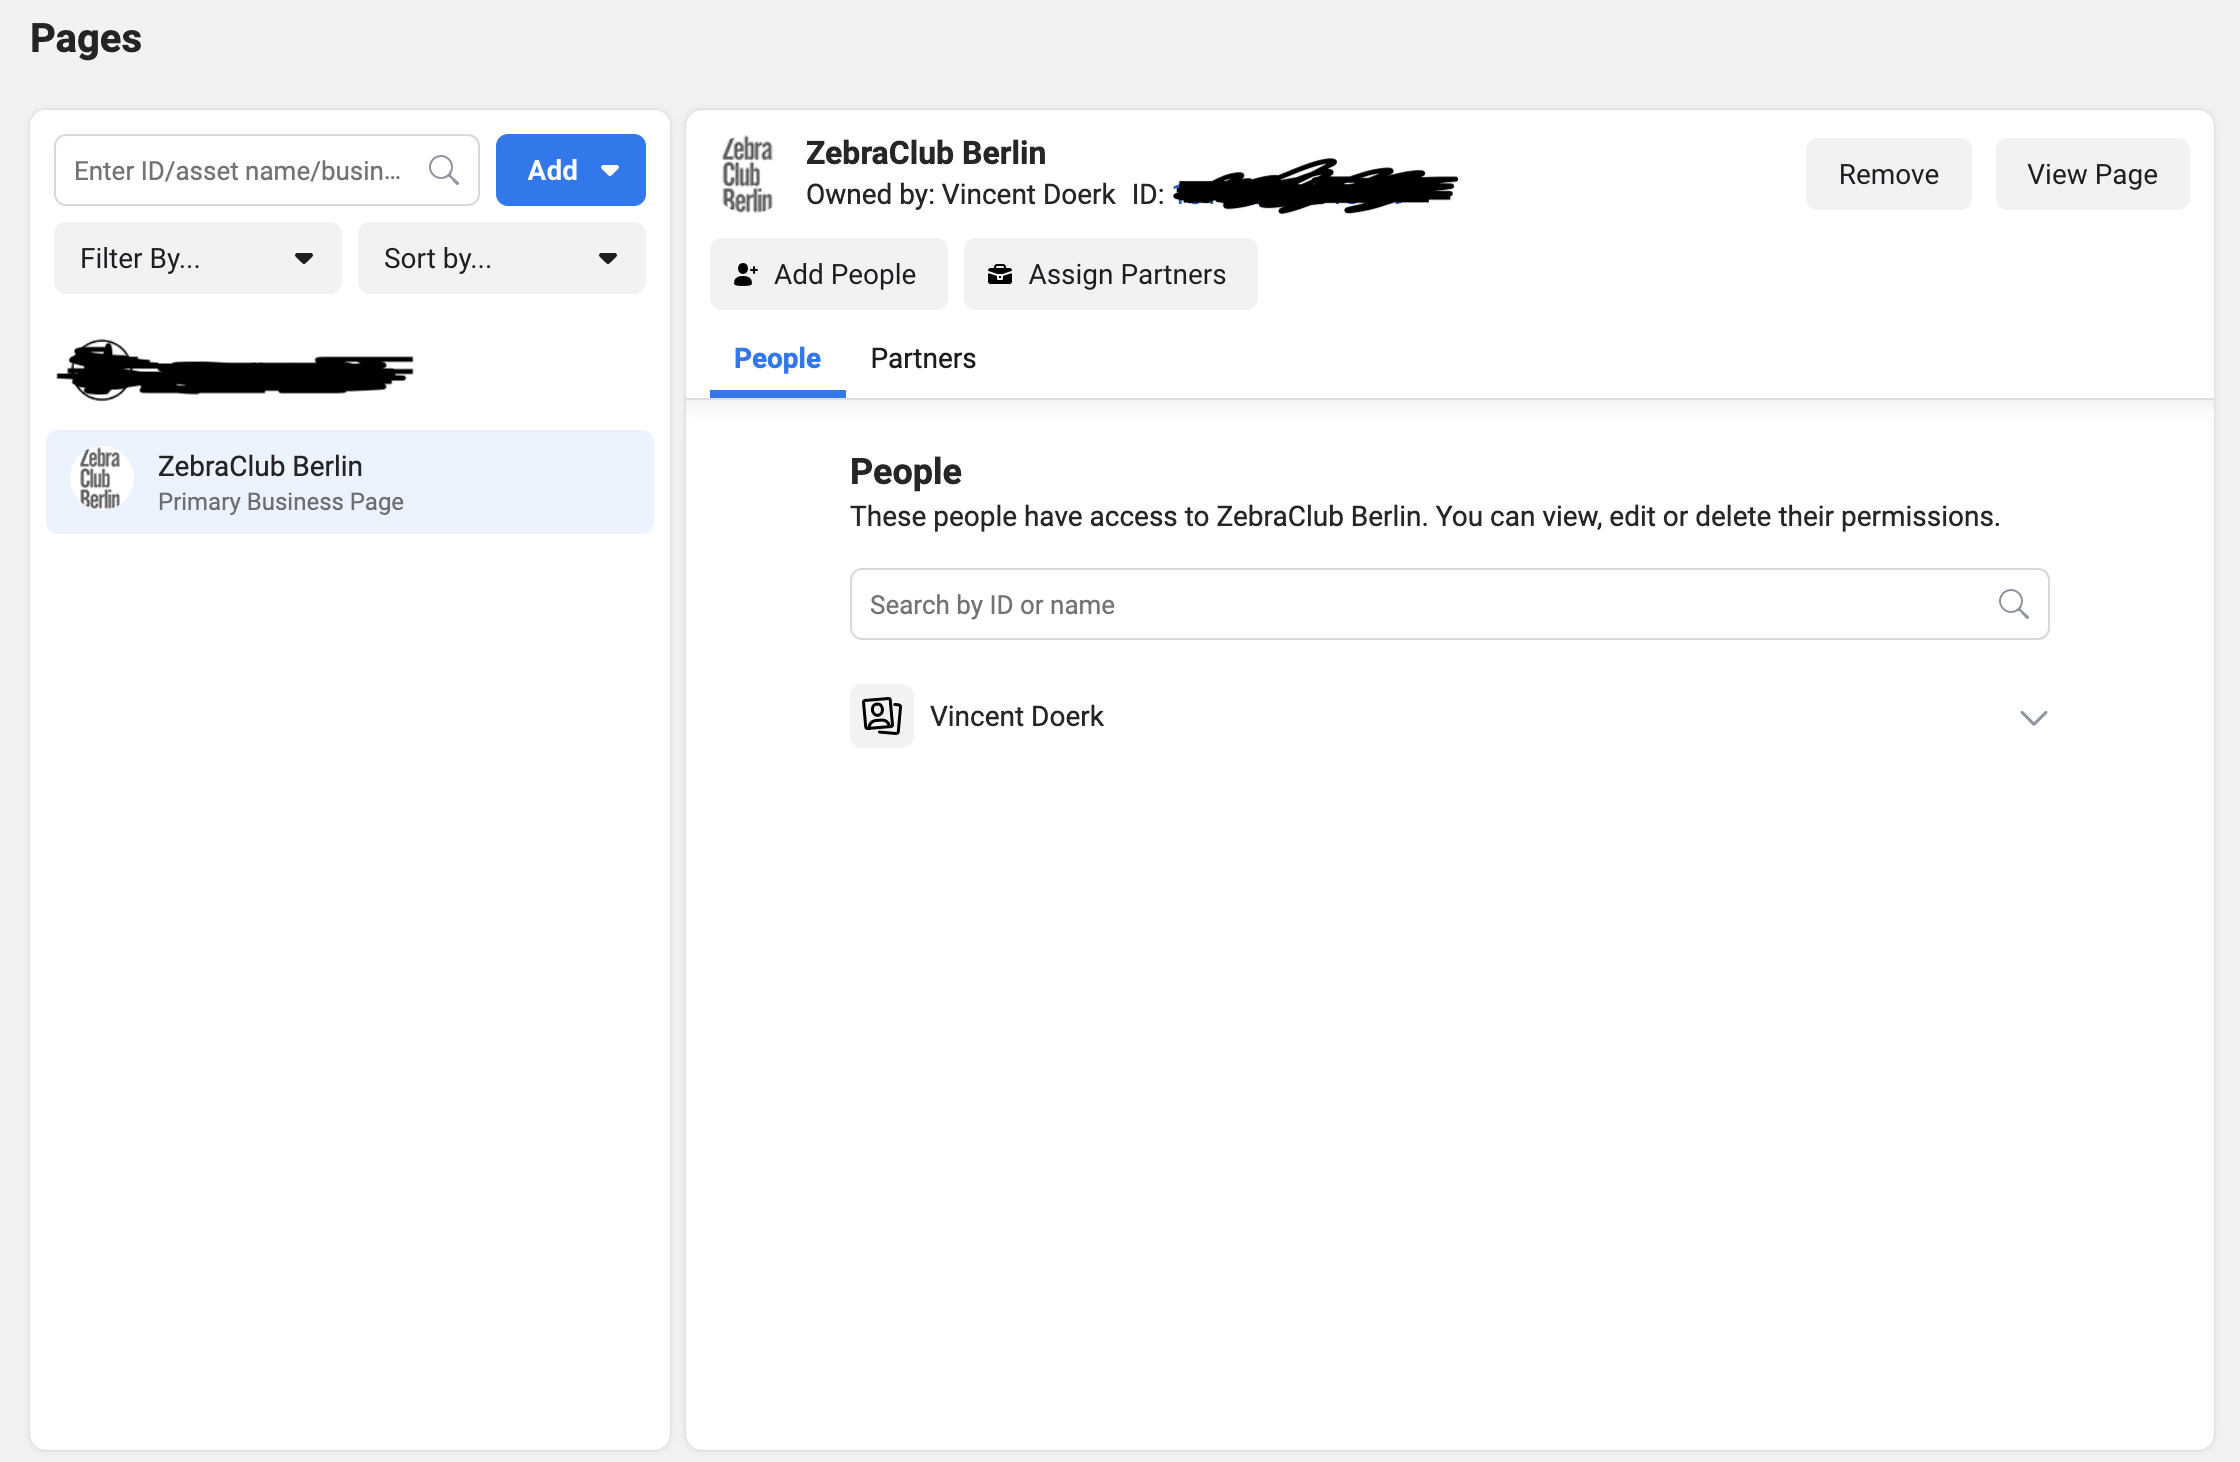Click the magnifier in People search box
The height and width of the screenshot is (1462, 2240).
pos(2013,604)
